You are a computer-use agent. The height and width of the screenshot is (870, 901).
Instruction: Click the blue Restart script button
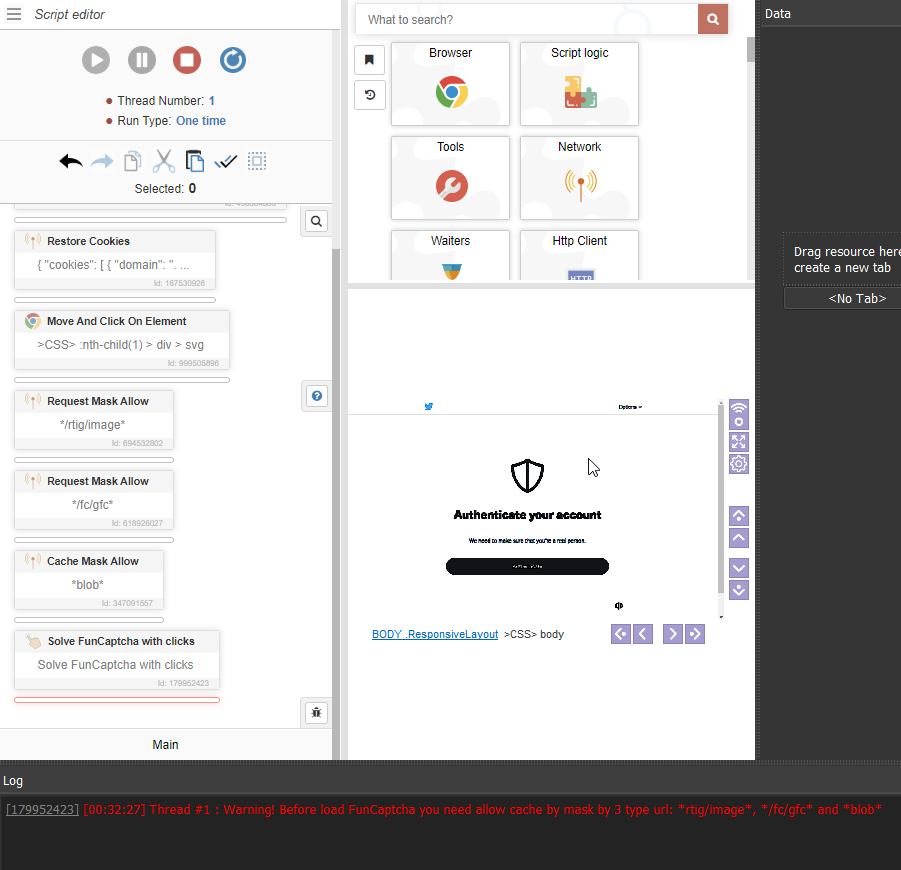point(232,60)
